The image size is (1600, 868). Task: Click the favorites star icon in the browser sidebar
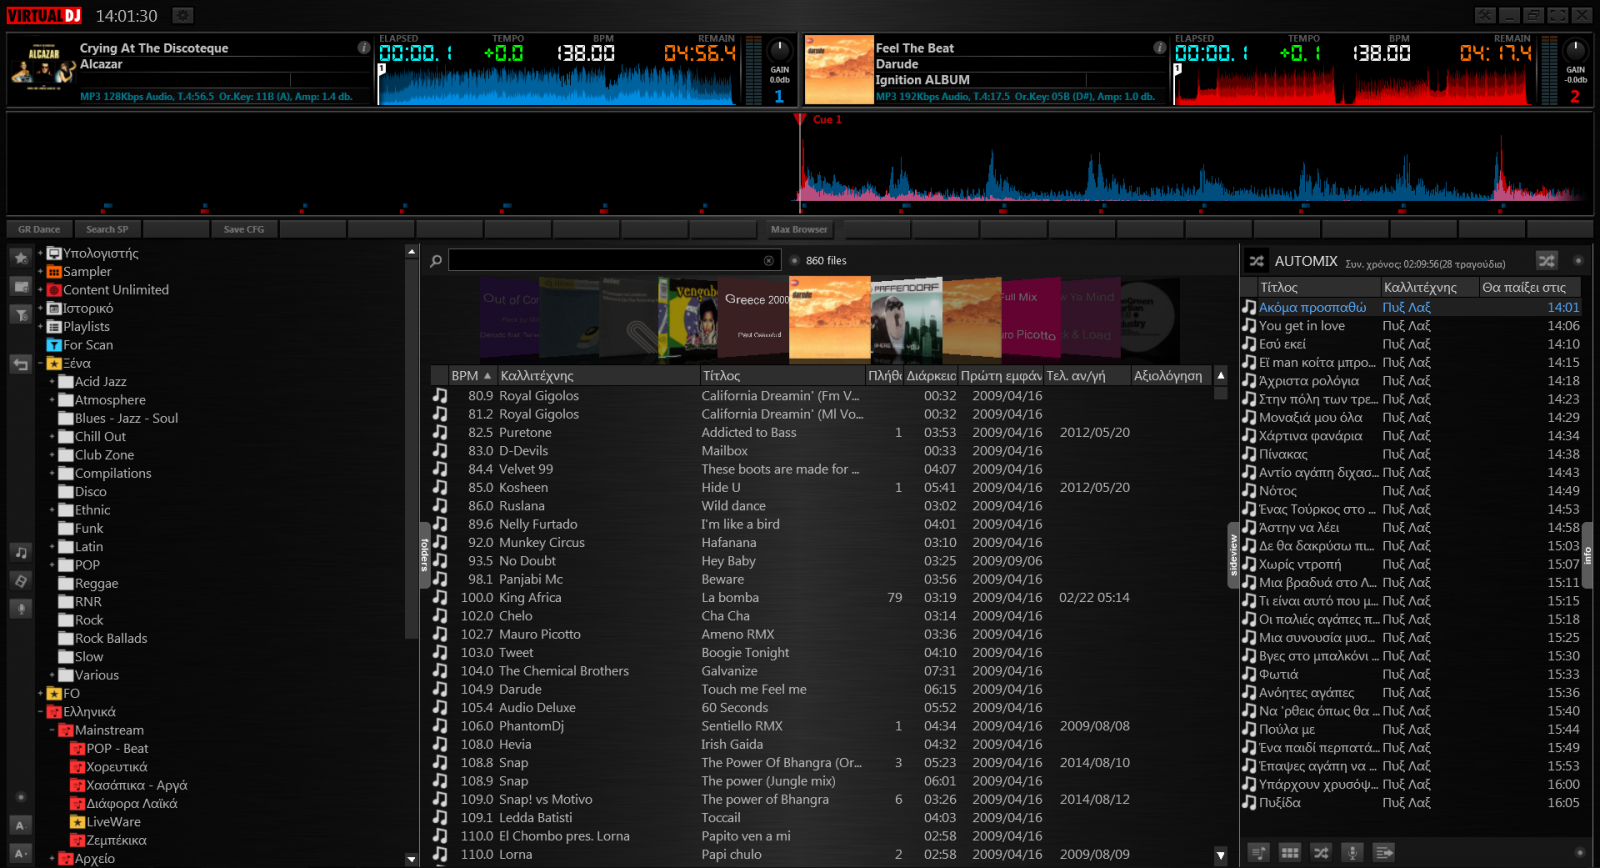click(21, 258)
